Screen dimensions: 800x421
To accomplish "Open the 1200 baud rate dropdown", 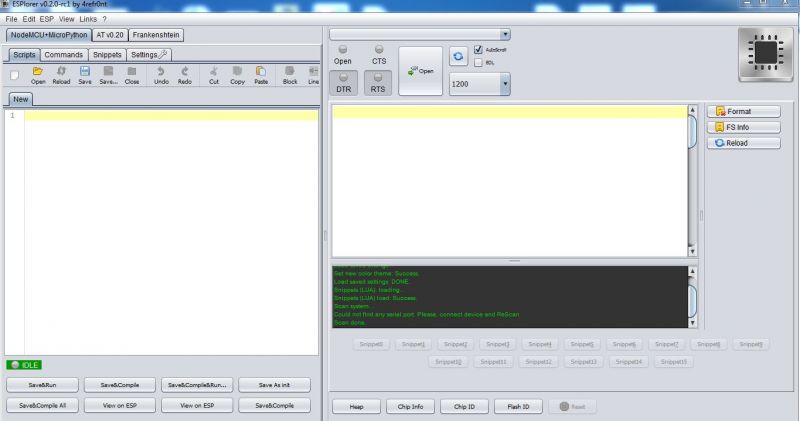I will pos(505,84).
